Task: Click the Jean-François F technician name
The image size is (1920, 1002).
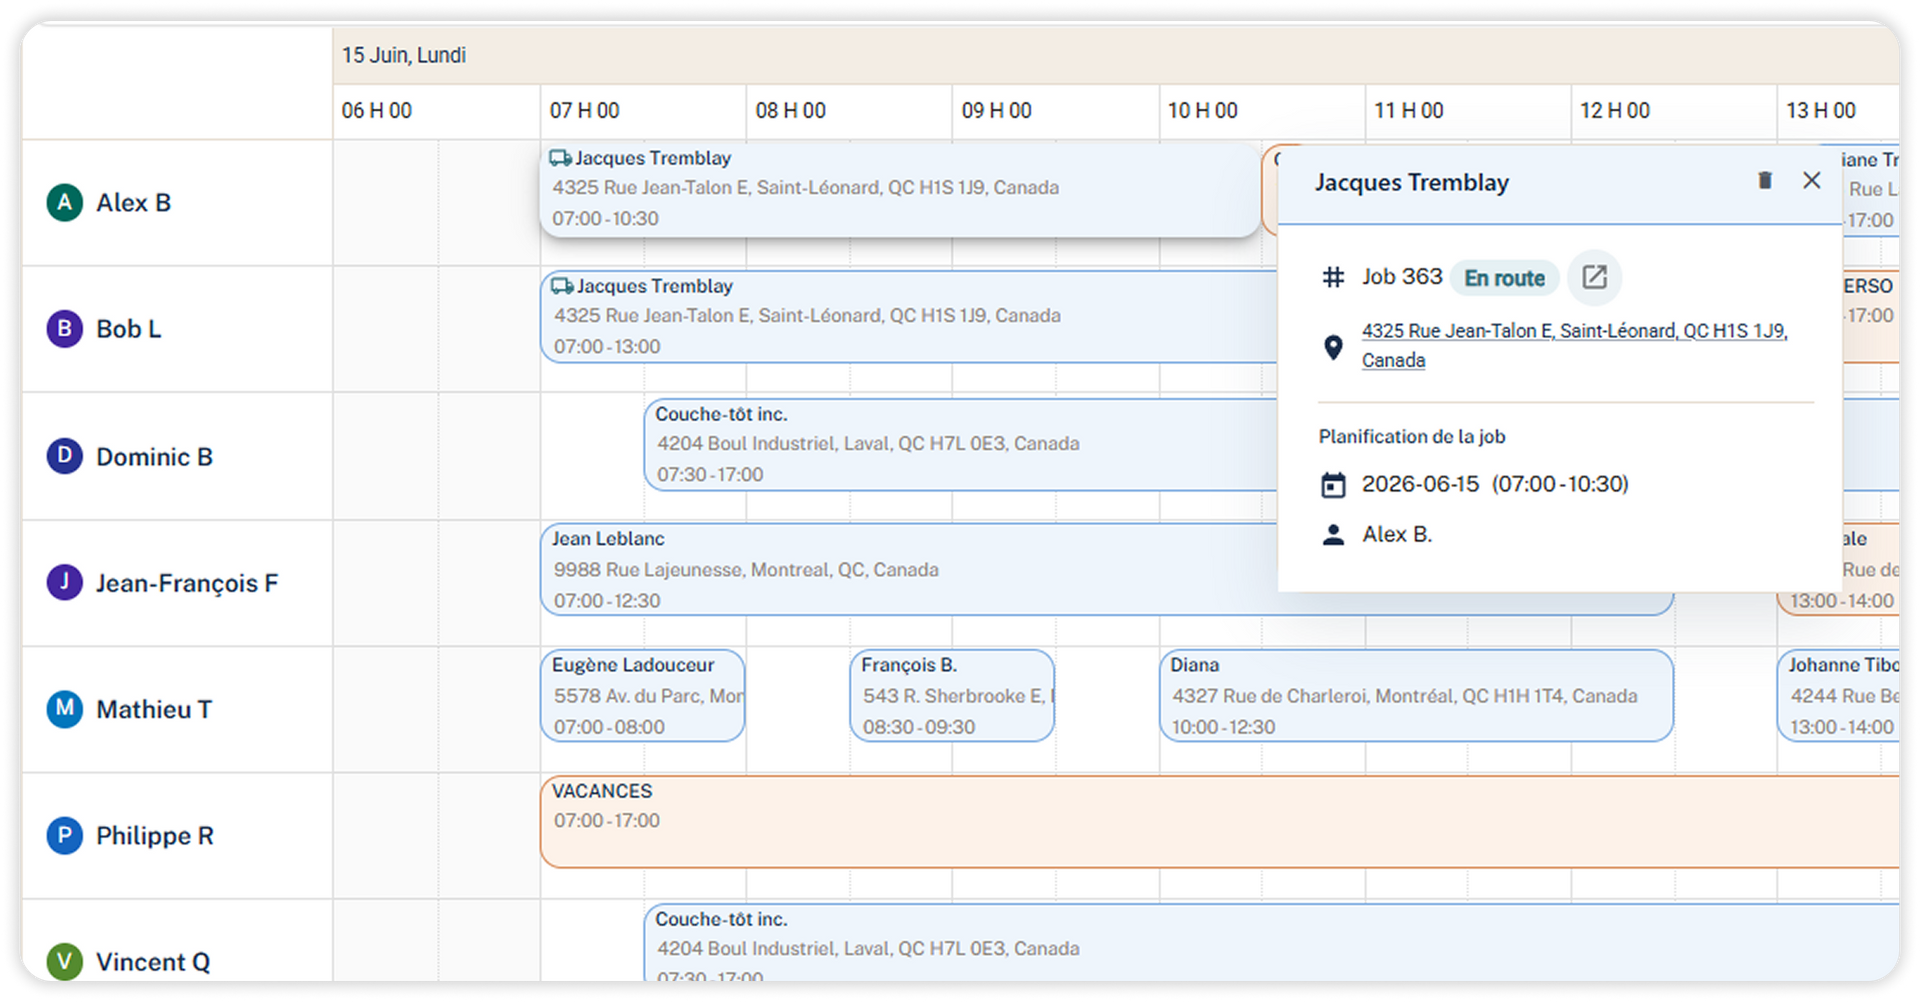Action: click(187, 583)
